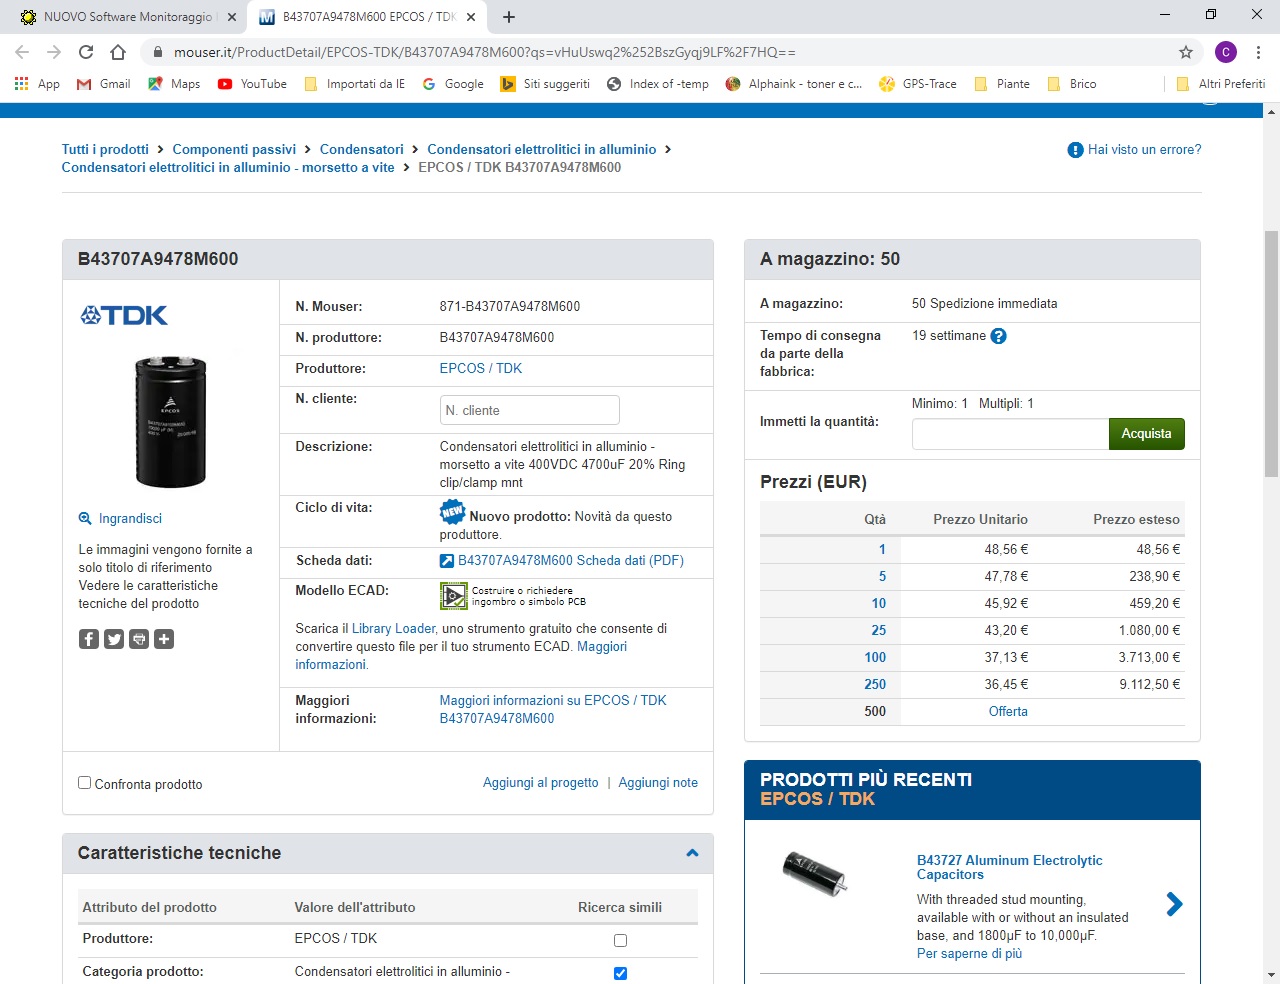The height and width of the screenshot is (984, 1280).
Task: Open the YouTube bookmark
Action: coord(252,84)
